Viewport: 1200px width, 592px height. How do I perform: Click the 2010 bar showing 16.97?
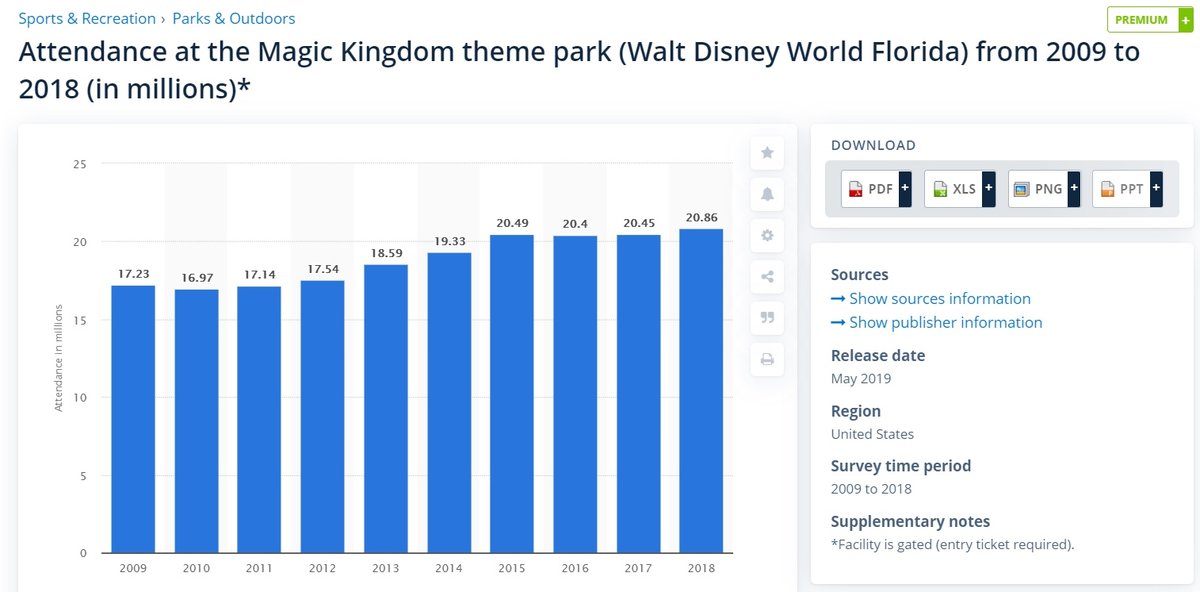click(x=196, y=421)
